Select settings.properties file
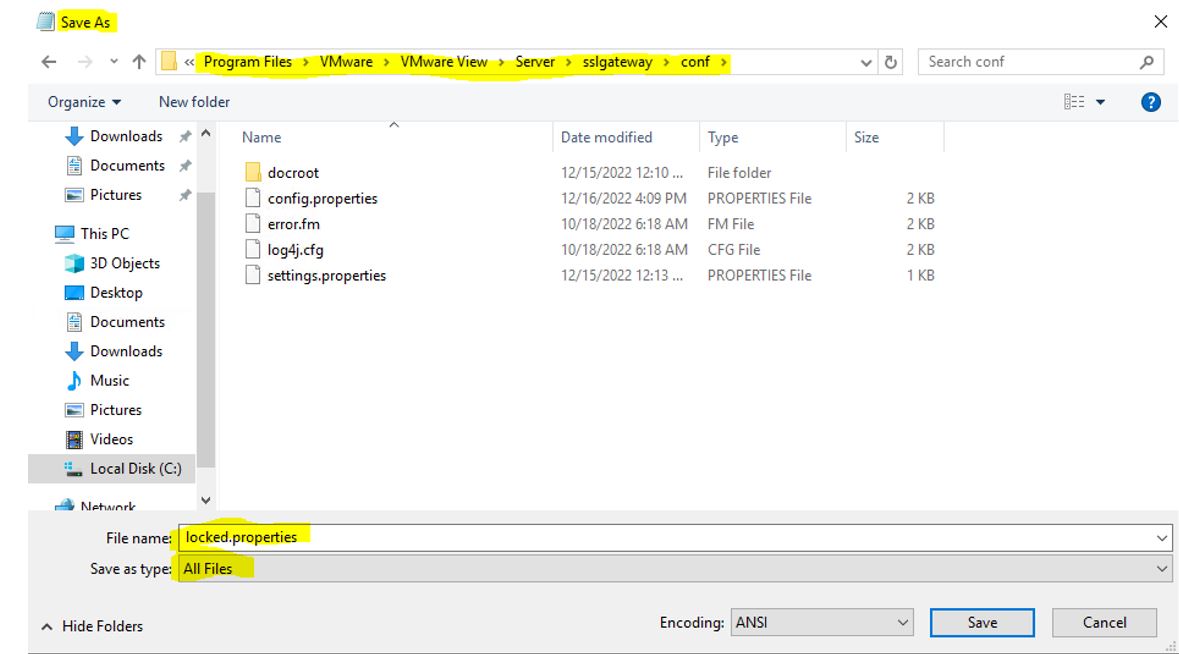Screen dimensions: 1179x654 tap(326, 275)
